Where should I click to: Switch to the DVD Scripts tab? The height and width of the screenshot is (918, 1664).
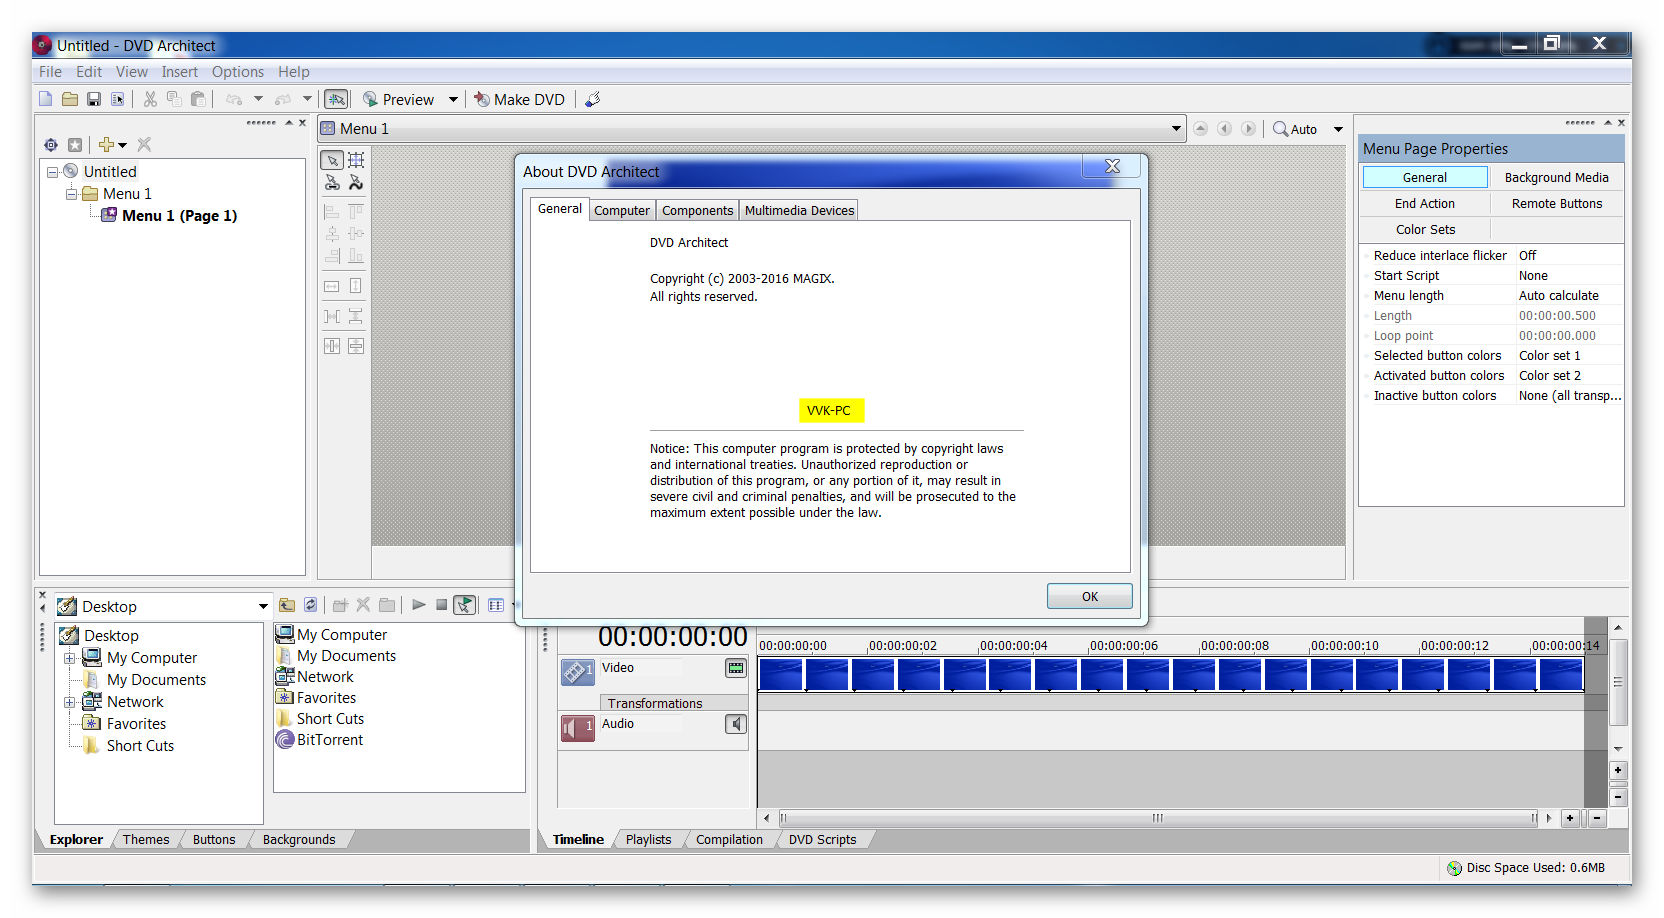[x=822, y=840]
